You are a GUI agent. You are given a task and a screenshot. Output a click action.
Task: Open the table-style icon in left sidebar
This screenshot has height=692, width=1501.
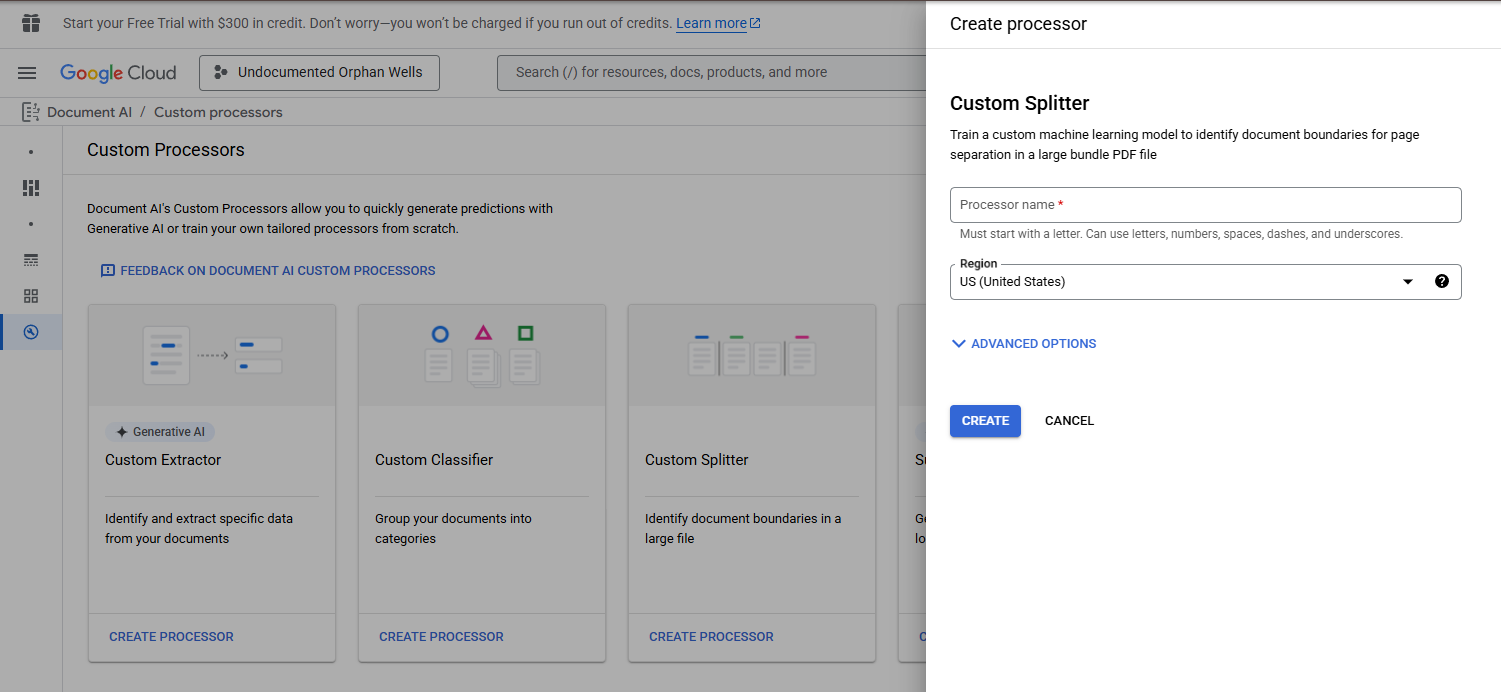pyautogui.click(x=31, y=260)
